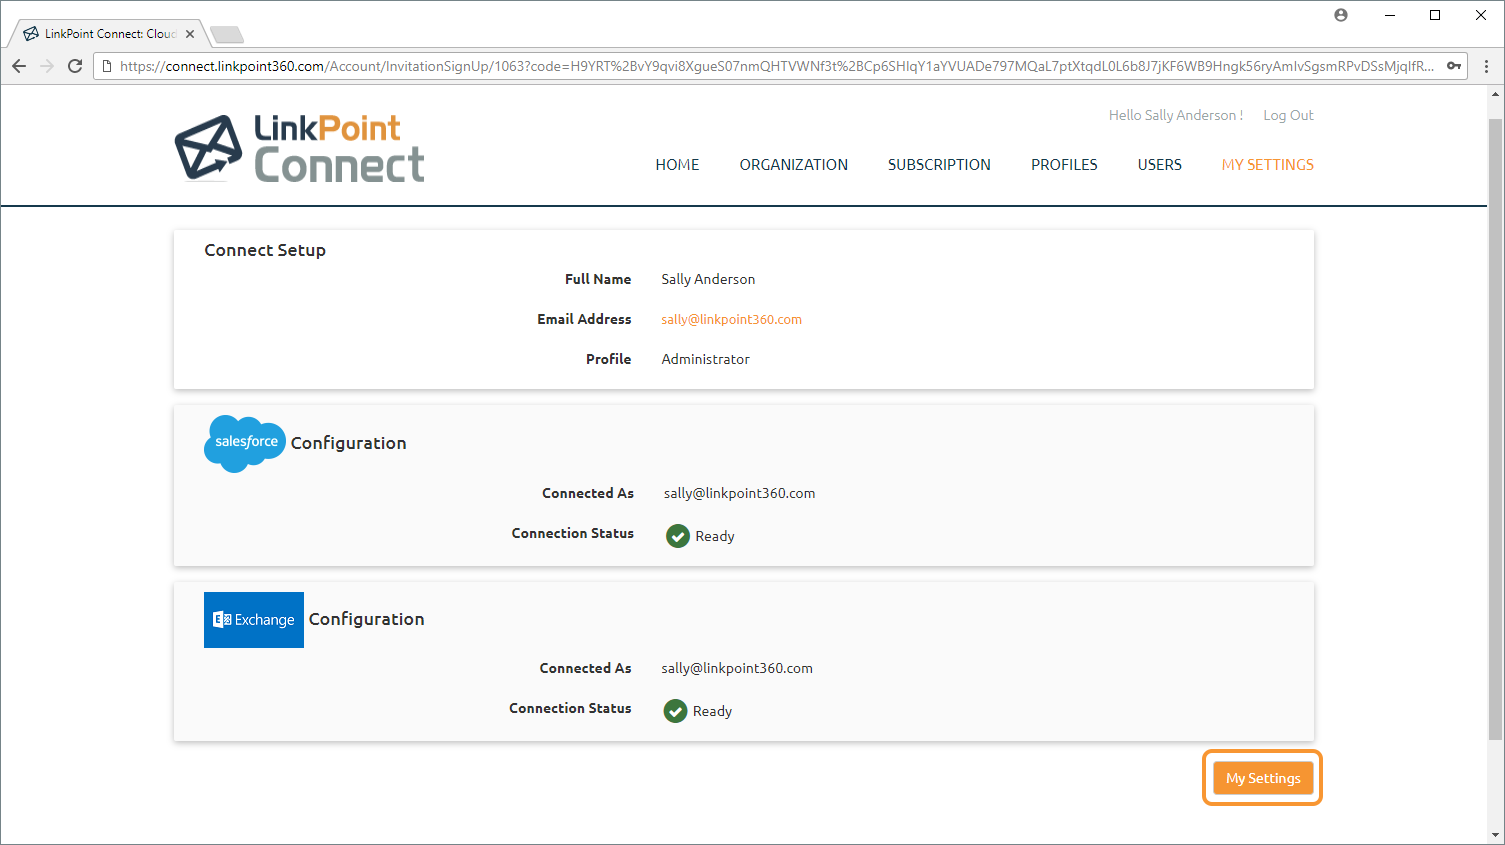Click the Administrator profile value
The height and width of the screenshot is (845, 1505).
pyautogui.click(x=705, y=360)
